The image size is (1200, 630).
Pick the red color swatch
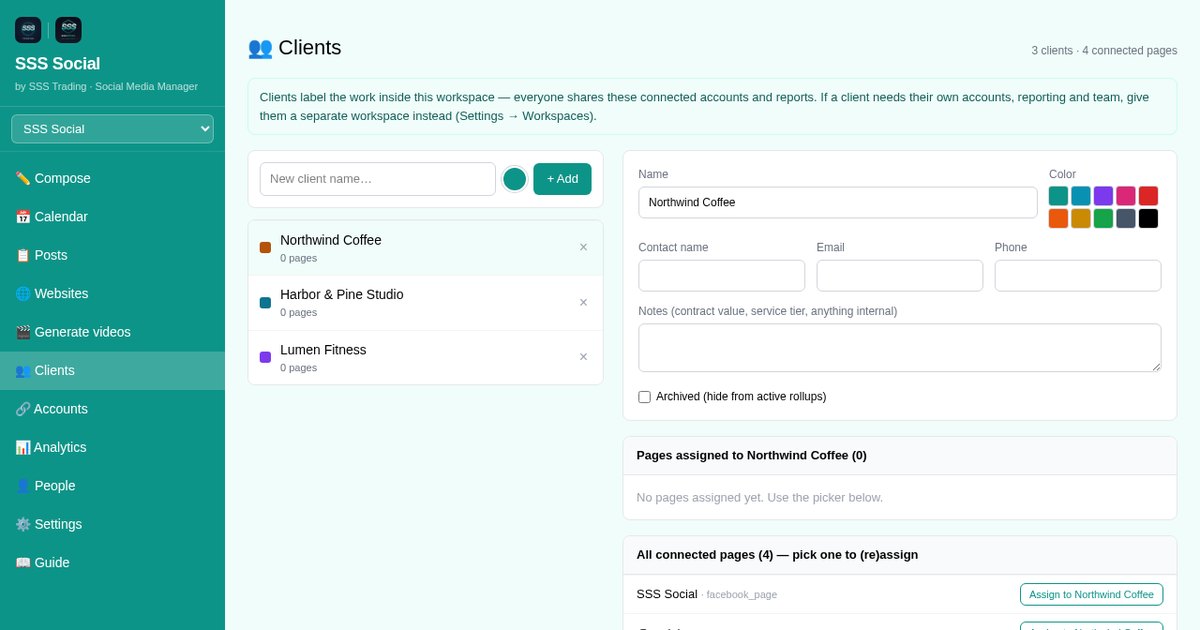[1148, 196]
